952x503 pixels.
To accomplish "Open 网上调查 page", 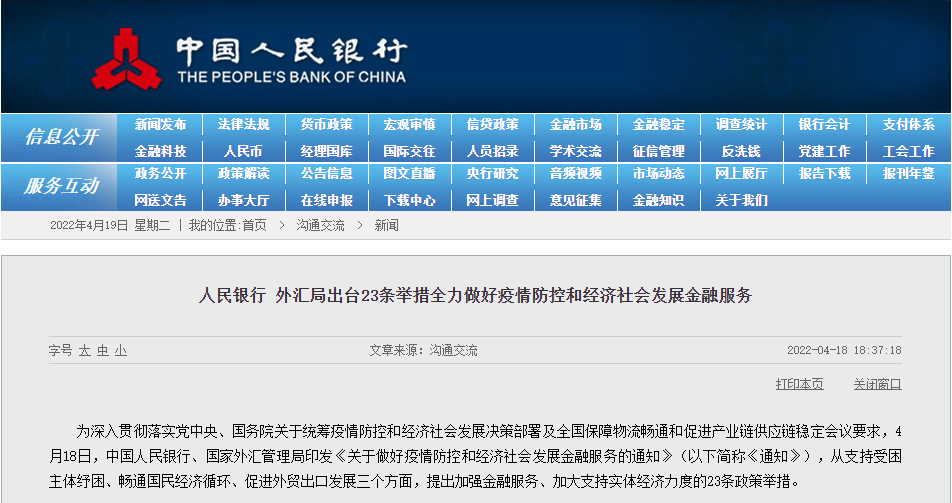I will coord(492,200).
